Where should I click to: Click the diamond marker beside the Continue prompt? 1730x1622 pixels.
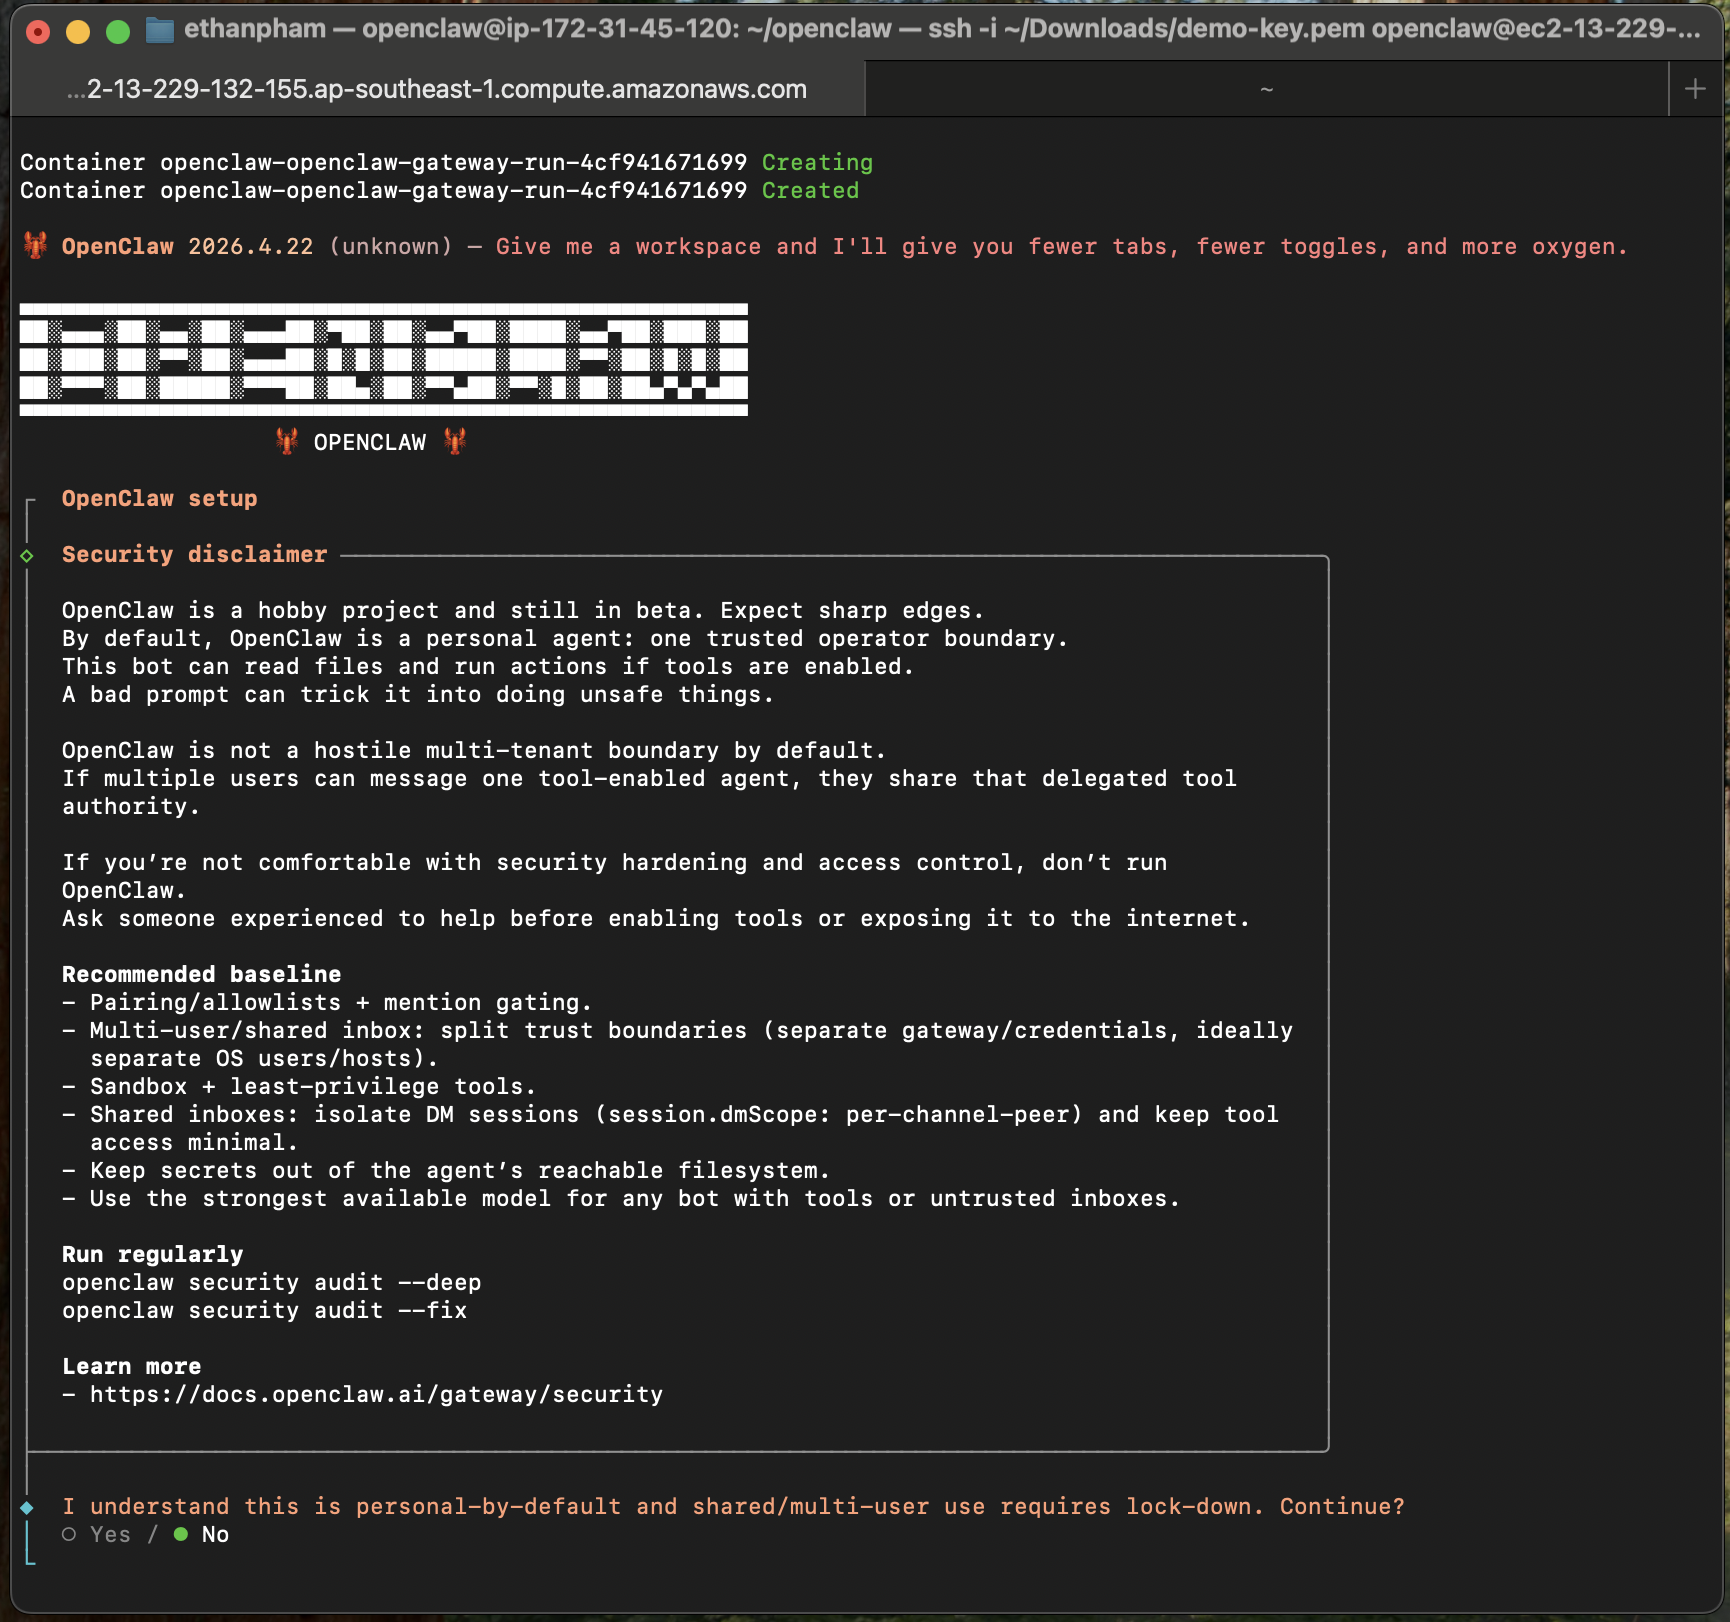24,1506
